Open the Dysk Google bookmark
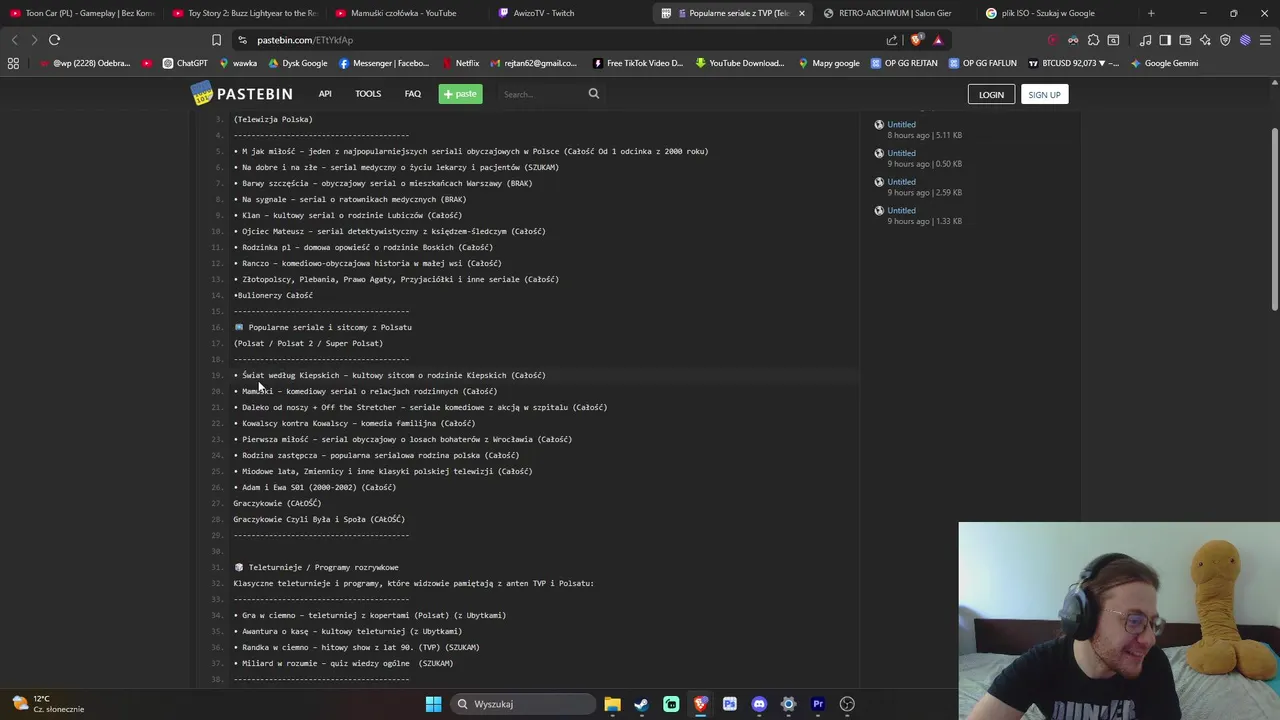Viewport: 1280px width, 720px height. [297, 63]
